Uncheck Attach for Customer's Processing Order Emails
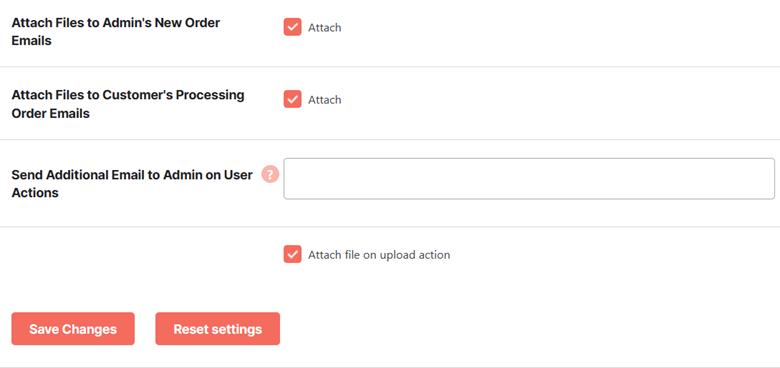The width and height of the screenshot is (780, 368). 292,99
